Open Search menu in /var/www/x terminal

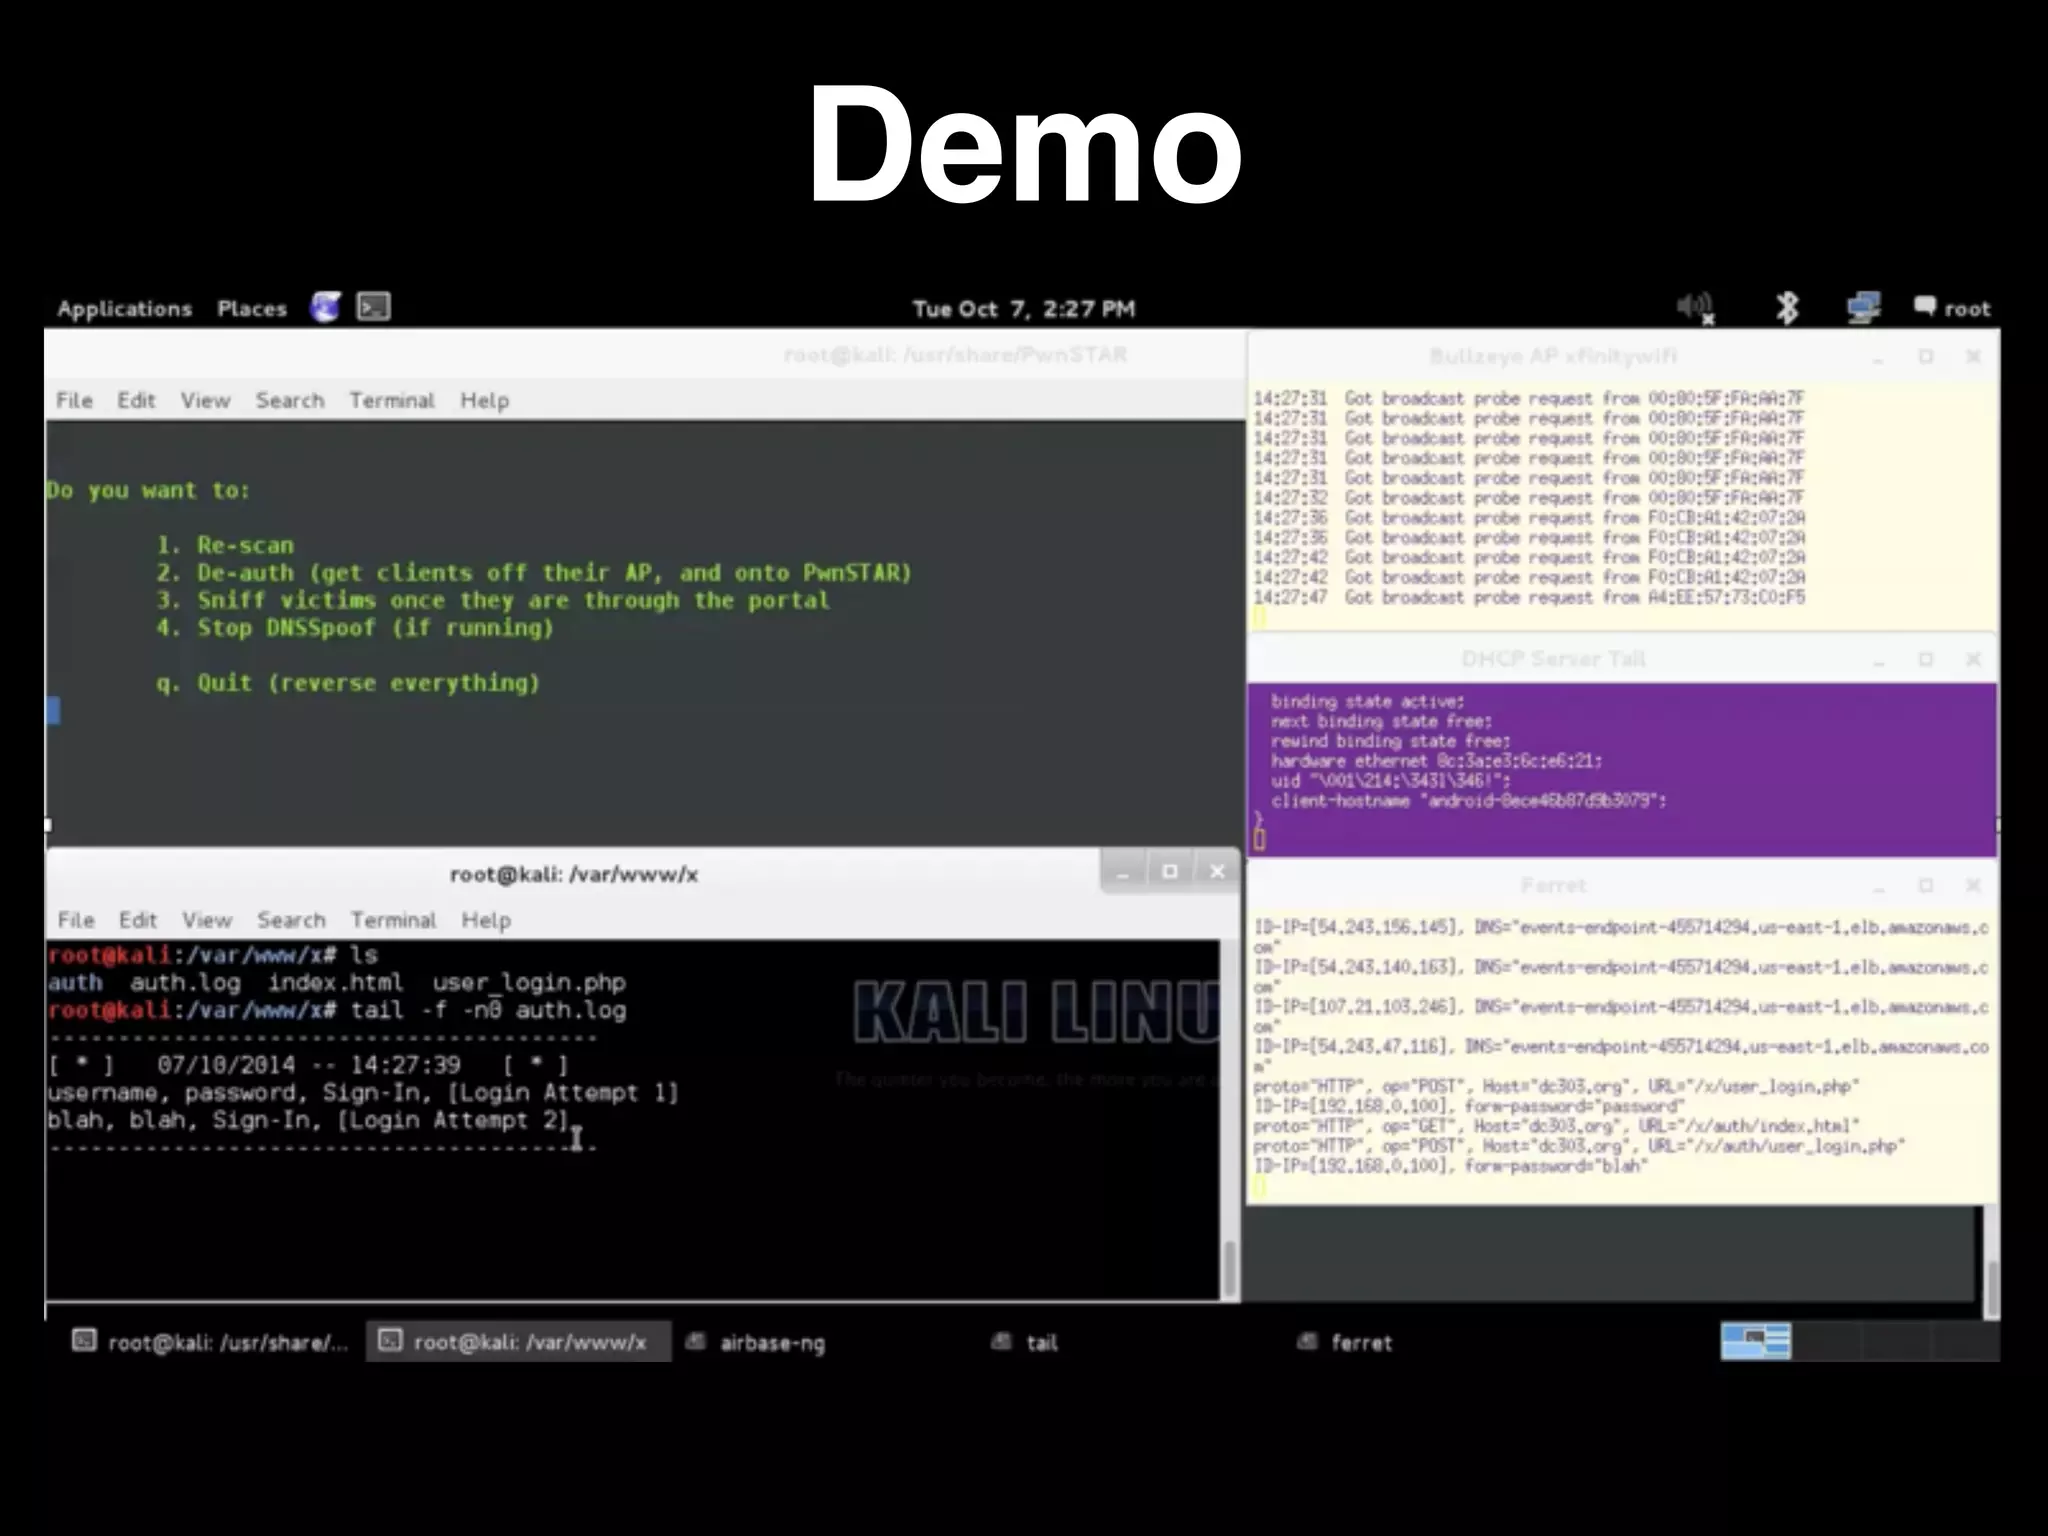point(292,920)
